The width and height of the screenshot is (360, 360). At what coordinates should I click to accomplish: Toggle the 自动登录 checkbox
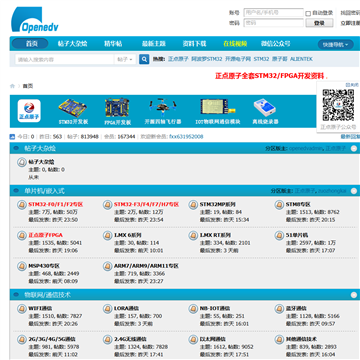click(308, 13)
